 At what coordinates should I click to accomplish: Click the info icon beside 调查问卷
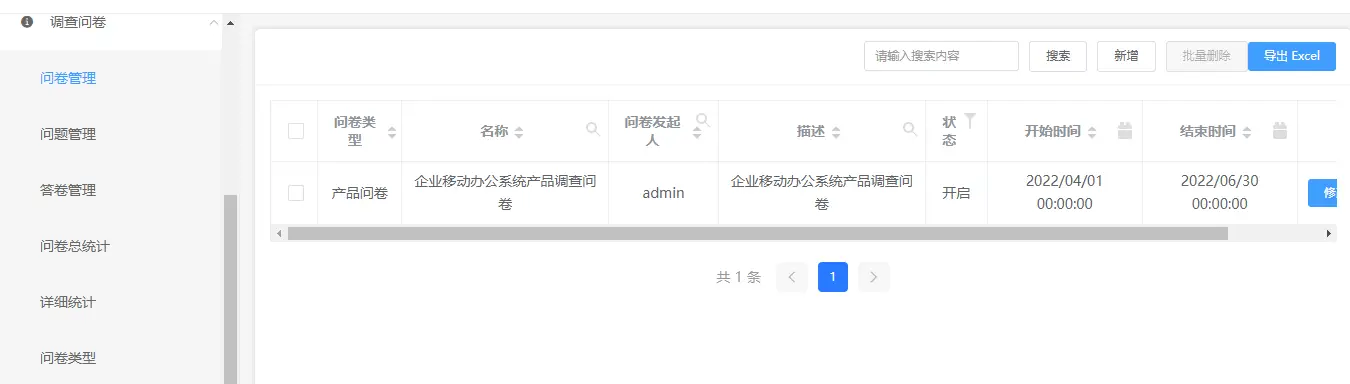[x=27, y=21]
